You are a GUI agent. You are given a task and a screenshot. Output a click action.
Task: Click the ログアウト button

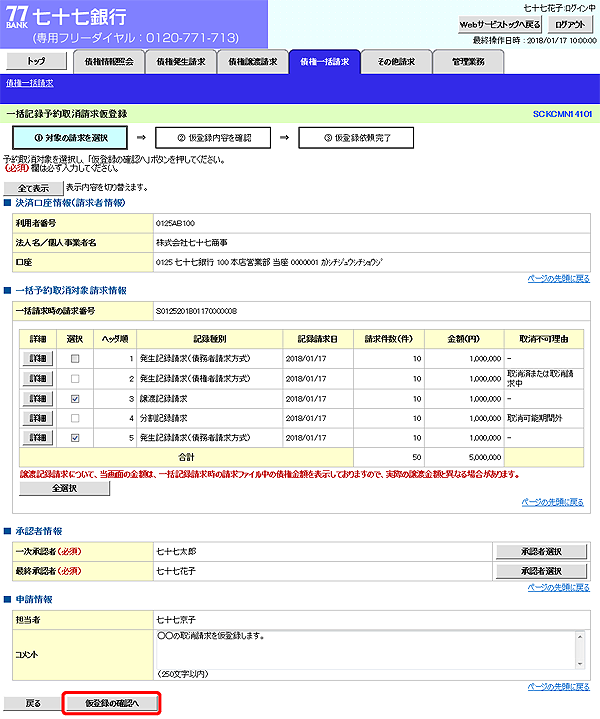pyautogui.click(x=570, y=25)
